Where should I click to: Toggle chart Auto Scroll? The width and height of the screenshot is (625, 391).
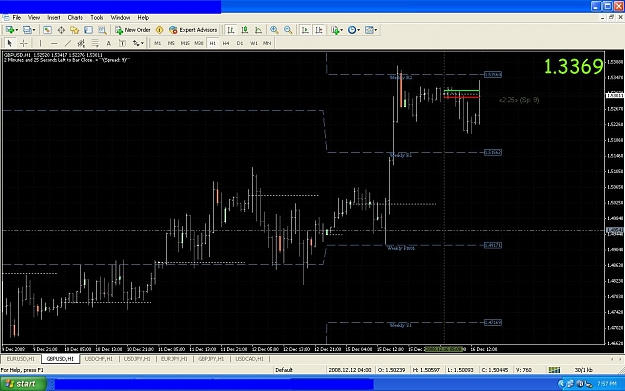(305, 30)
